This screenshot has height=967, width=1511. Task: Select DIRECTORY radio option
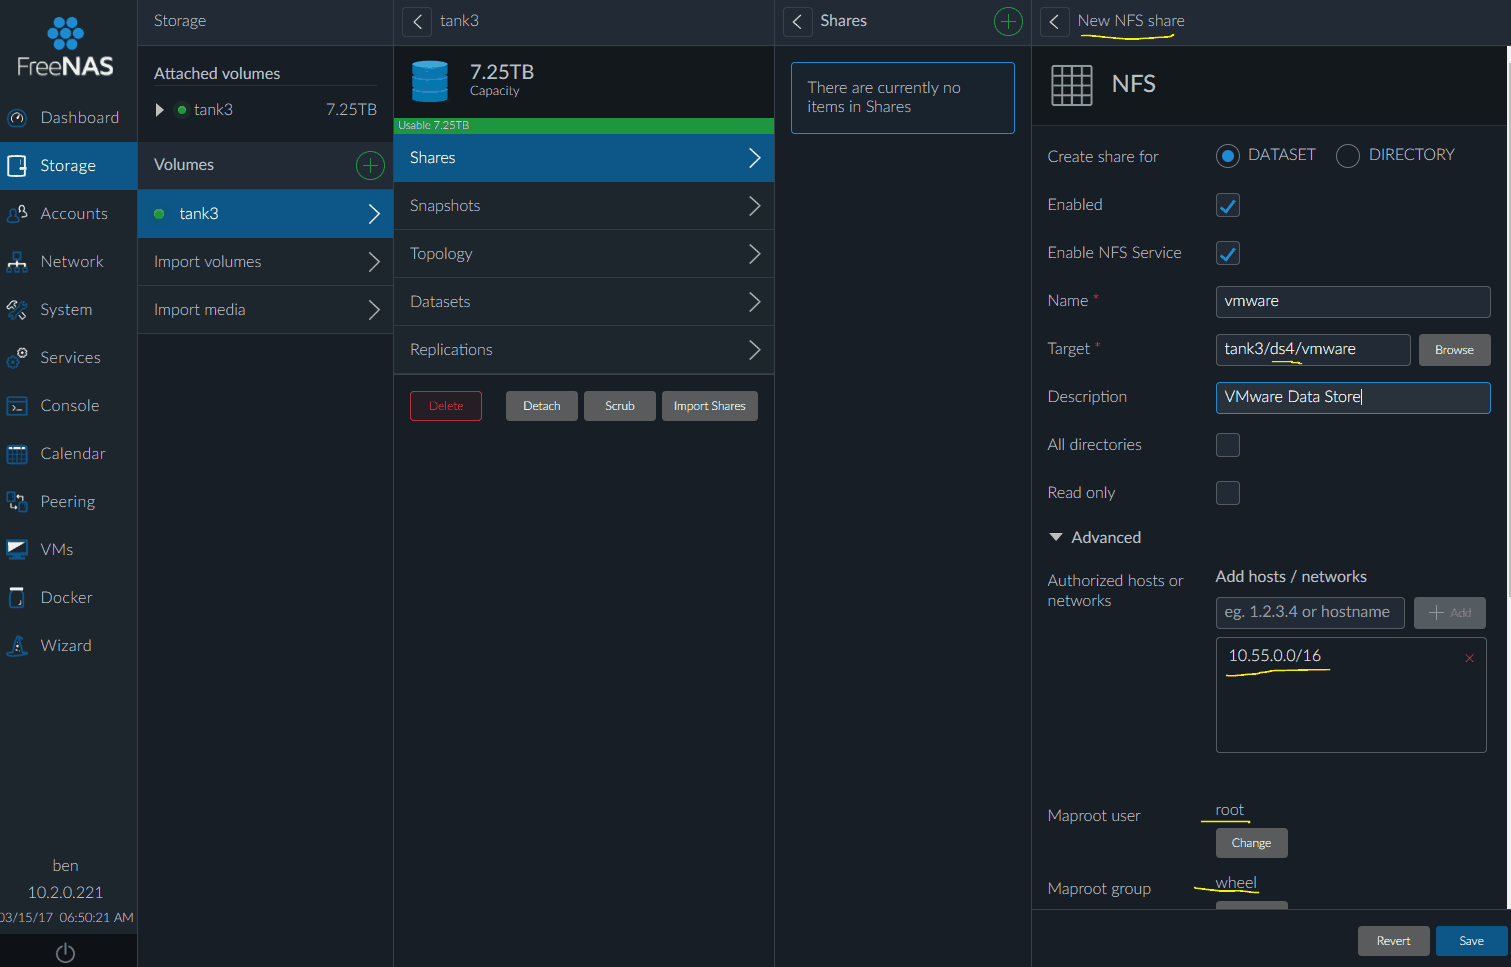[x=1348, y=156]
